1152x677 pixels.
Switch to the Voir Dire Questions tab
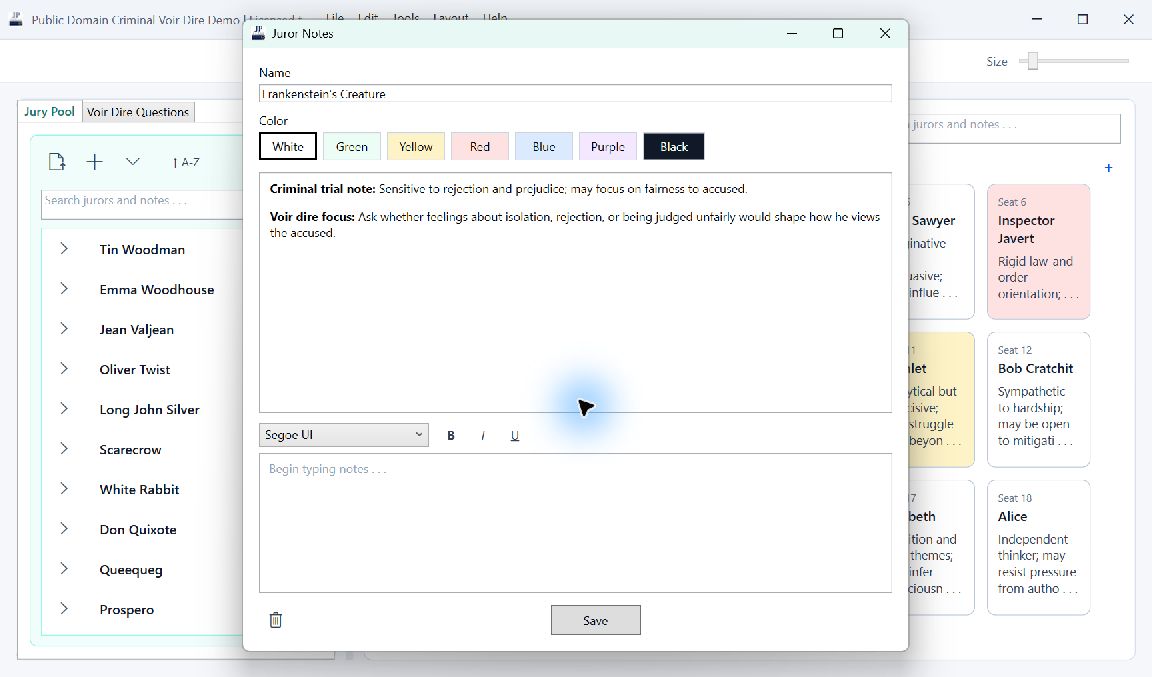pyautogui.click(x=138, y=112)
